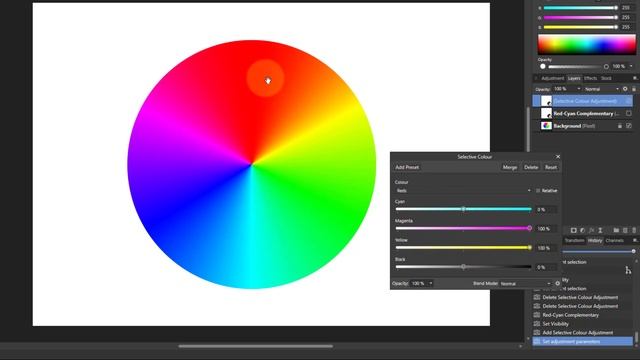Select 'Red-Cyan Complementary' history entry
This screenshot has height=360, width=640.
coord(583,315)
